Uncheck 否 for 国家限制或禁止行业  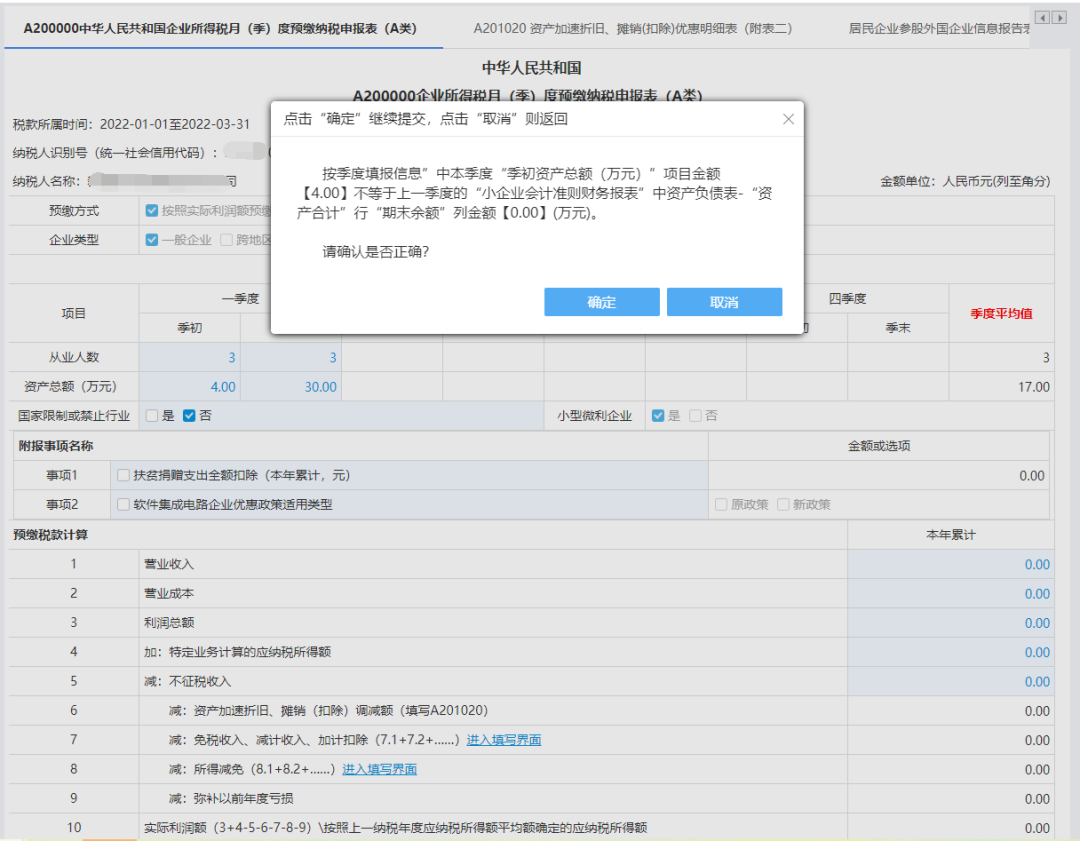189,416
